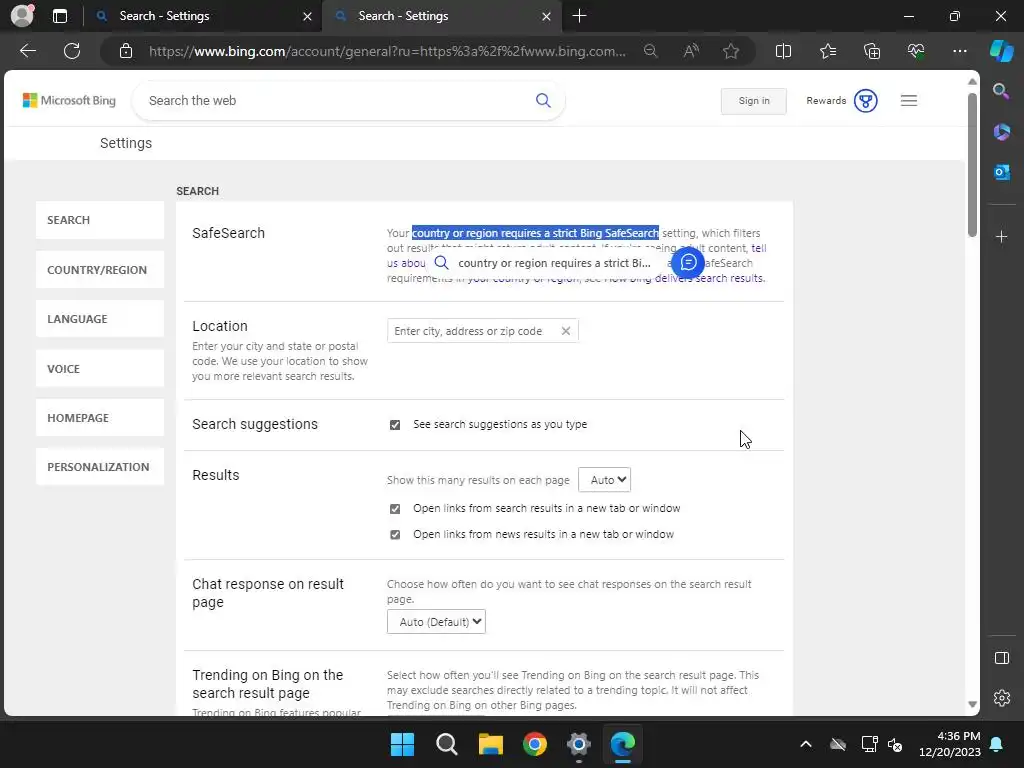Open Outlook in the sidebar
The width and height of the screenshot is (1024, 768).
[1001, 172]
